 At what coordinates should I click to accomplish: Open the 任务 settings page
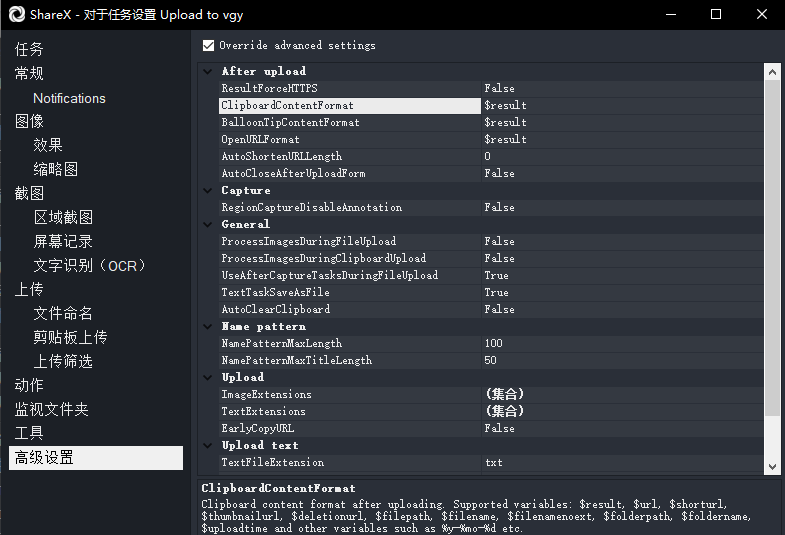(29, 49)
